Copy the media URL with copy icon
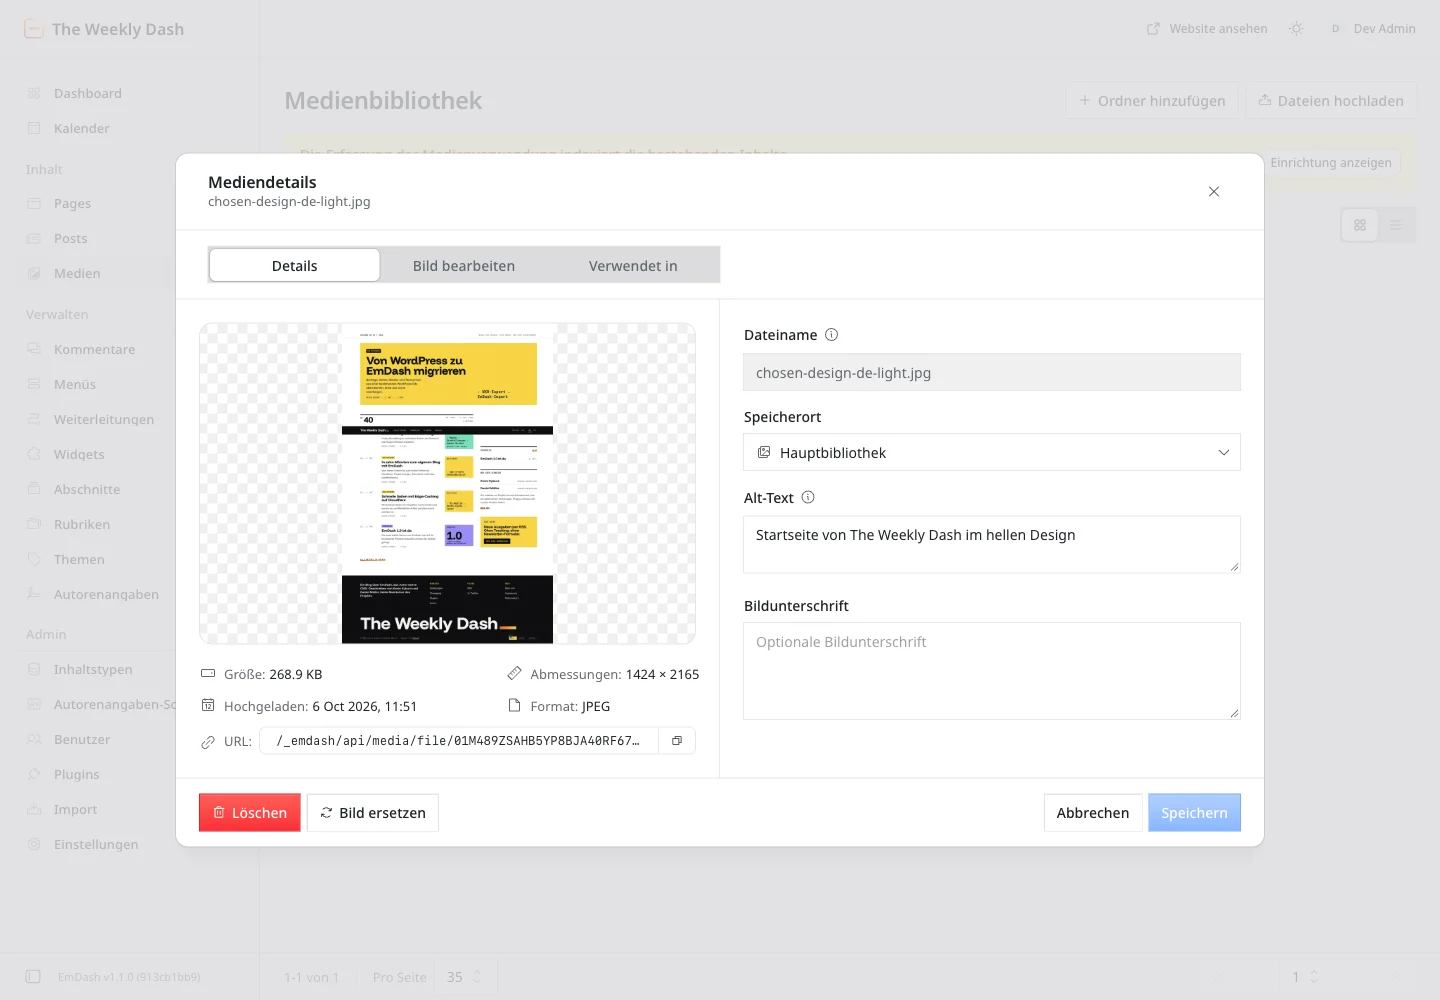This screenshot has height=1000, width=1440. coord(677,741)
